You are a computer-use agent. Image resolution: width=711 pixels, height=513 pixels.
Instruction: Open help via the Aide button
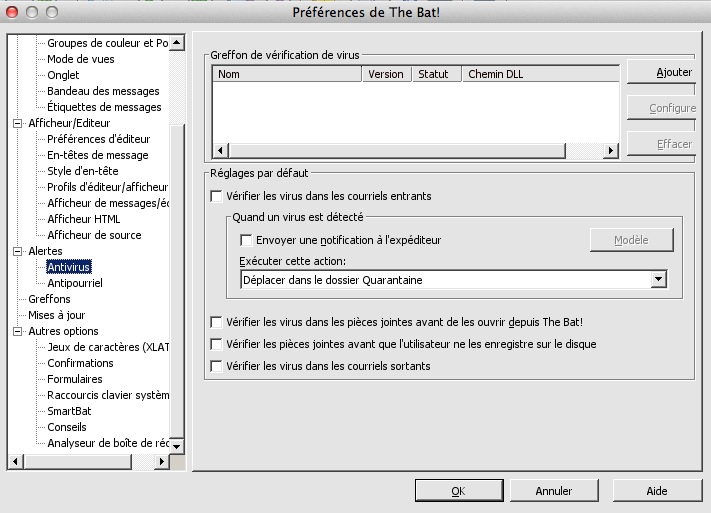656,491
